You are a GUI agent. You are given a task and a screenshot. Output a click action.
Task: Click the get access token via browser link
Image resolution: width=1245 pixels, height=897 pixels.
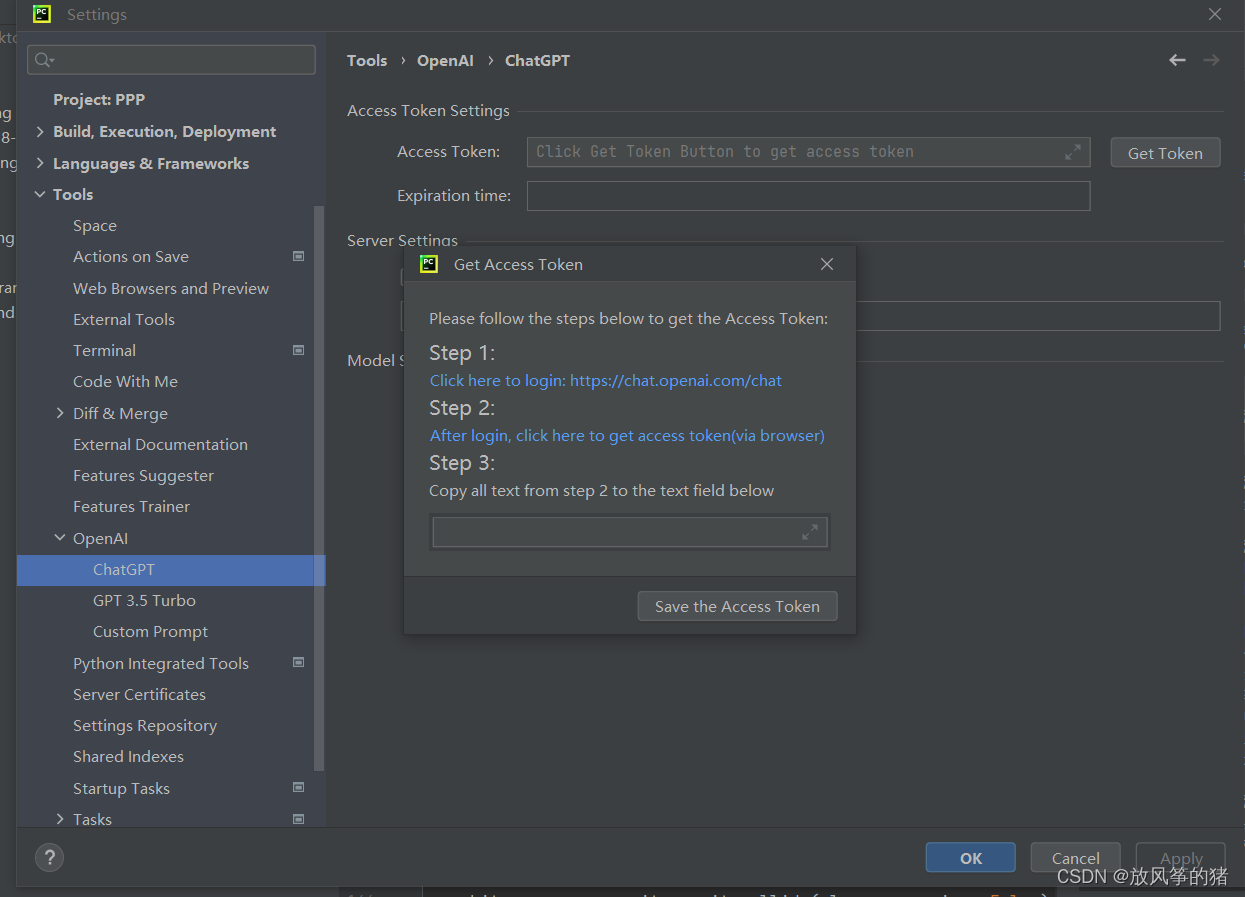click(x=627, y=436)
